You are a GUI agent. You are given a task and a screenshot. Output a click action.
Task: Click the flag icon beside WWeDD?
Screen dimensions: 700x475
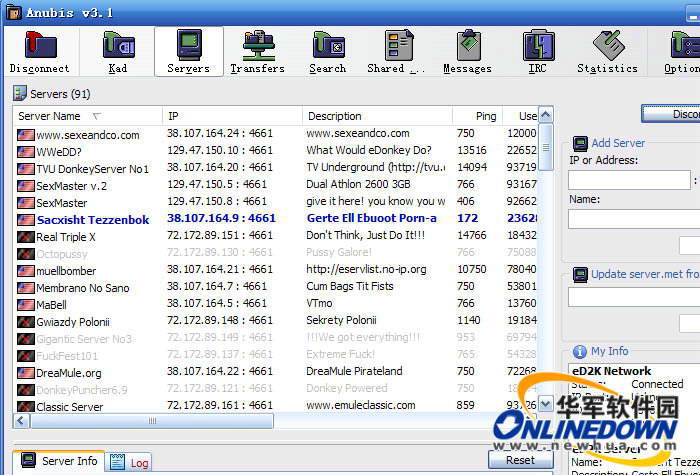click(x=25, y=152)
